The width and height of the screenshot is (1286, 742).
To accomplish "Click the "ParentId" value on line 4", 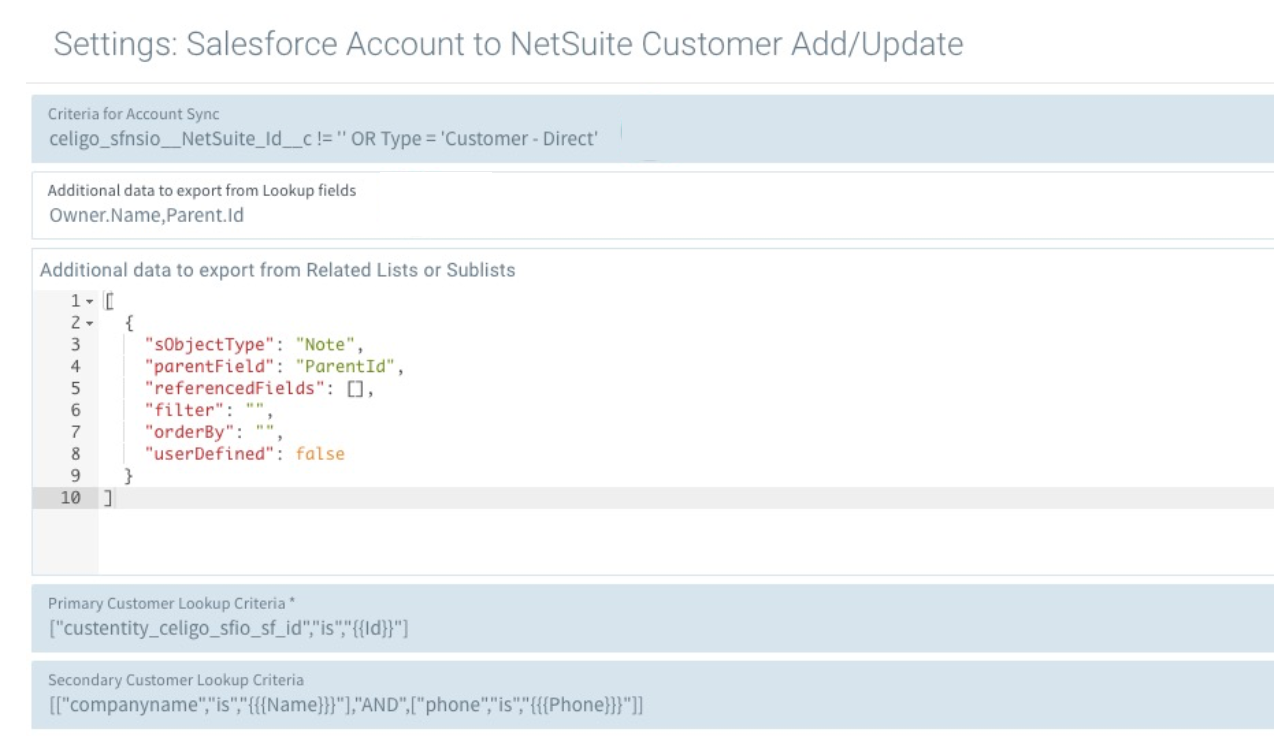I will coord(347,367).
